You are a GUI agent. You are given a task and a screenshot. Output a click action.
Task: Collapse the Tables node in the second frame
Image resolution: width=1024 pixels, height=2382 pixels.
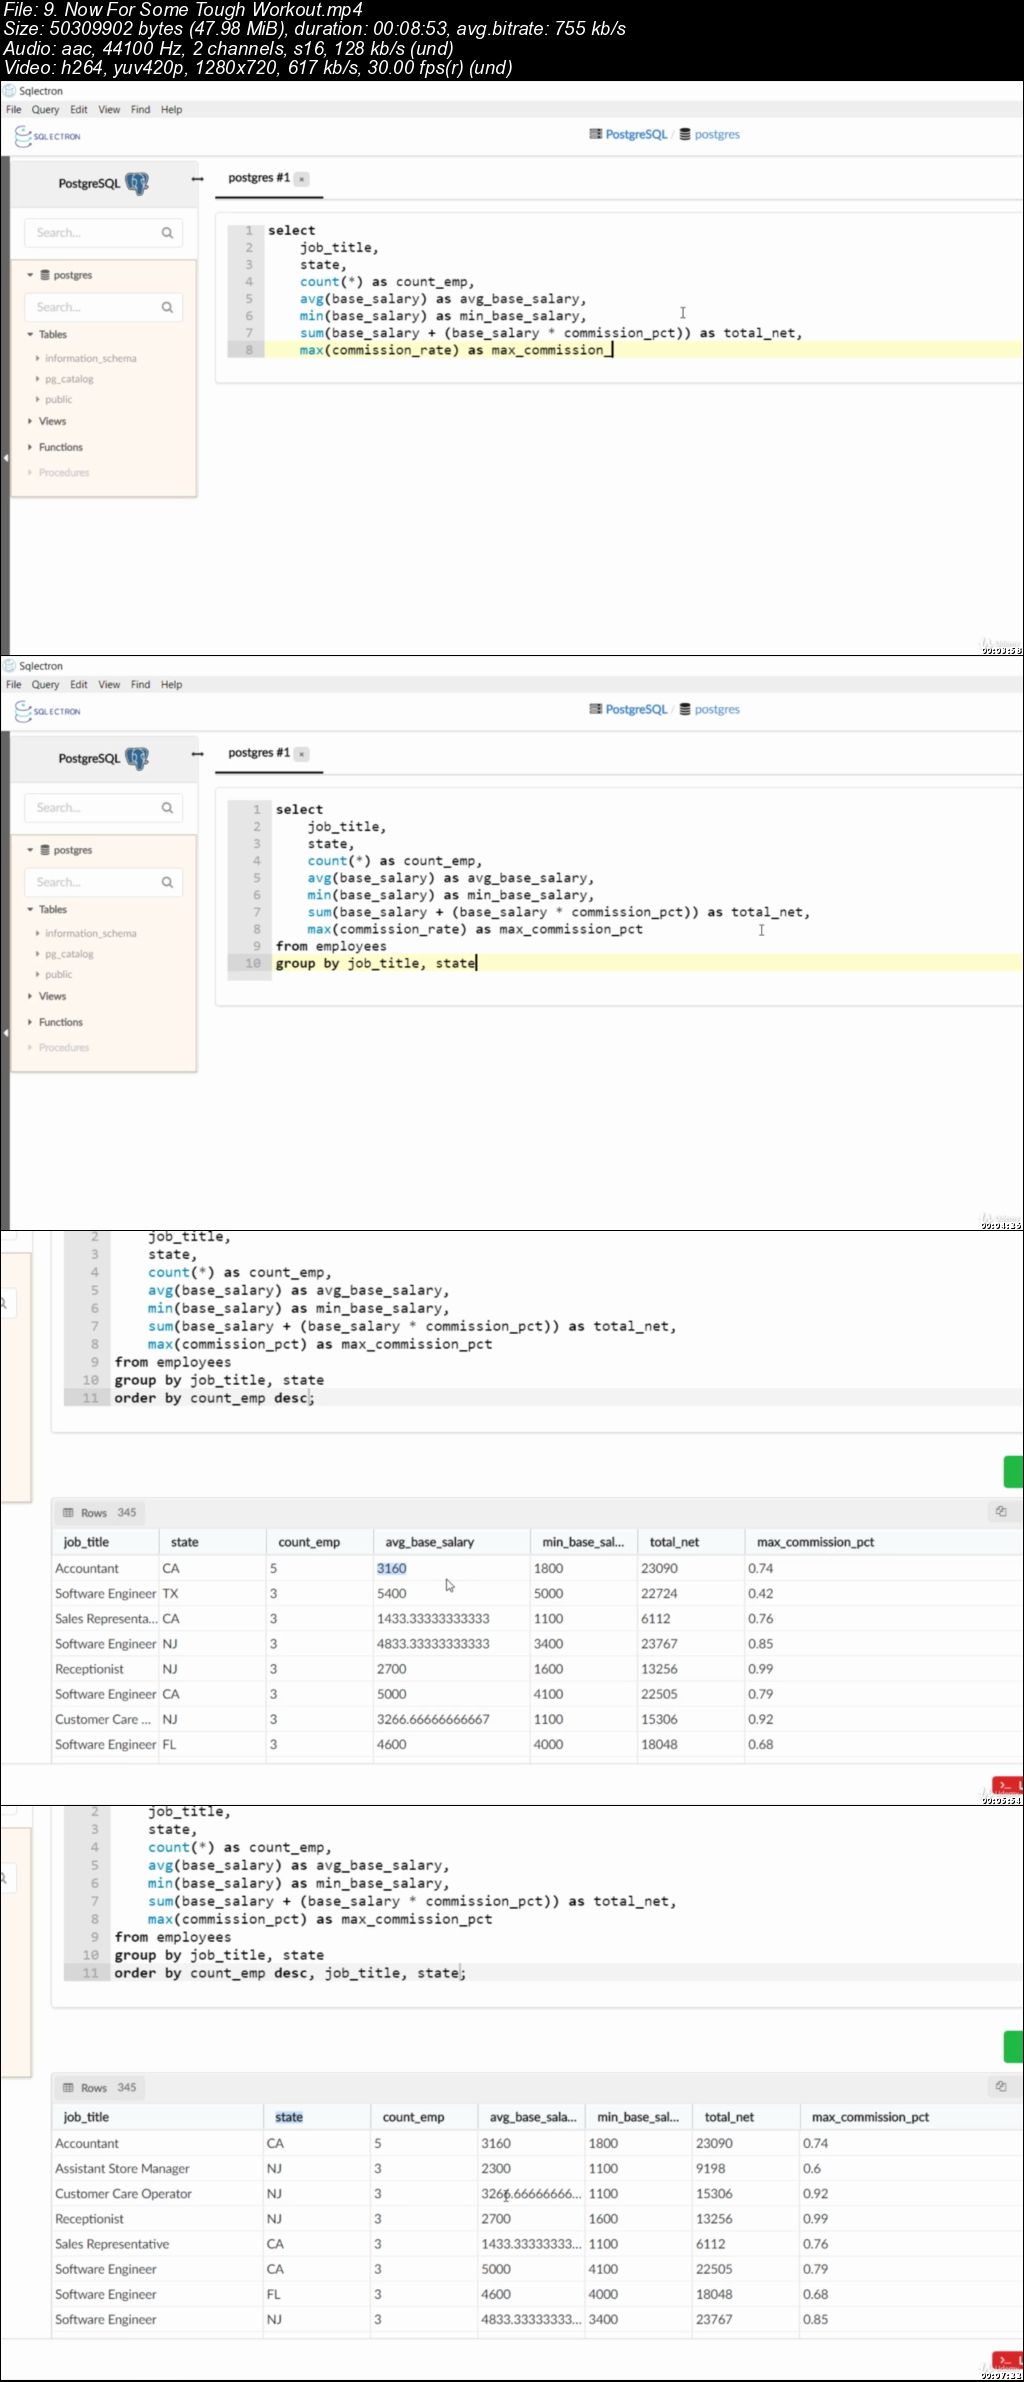click(30, 910)
